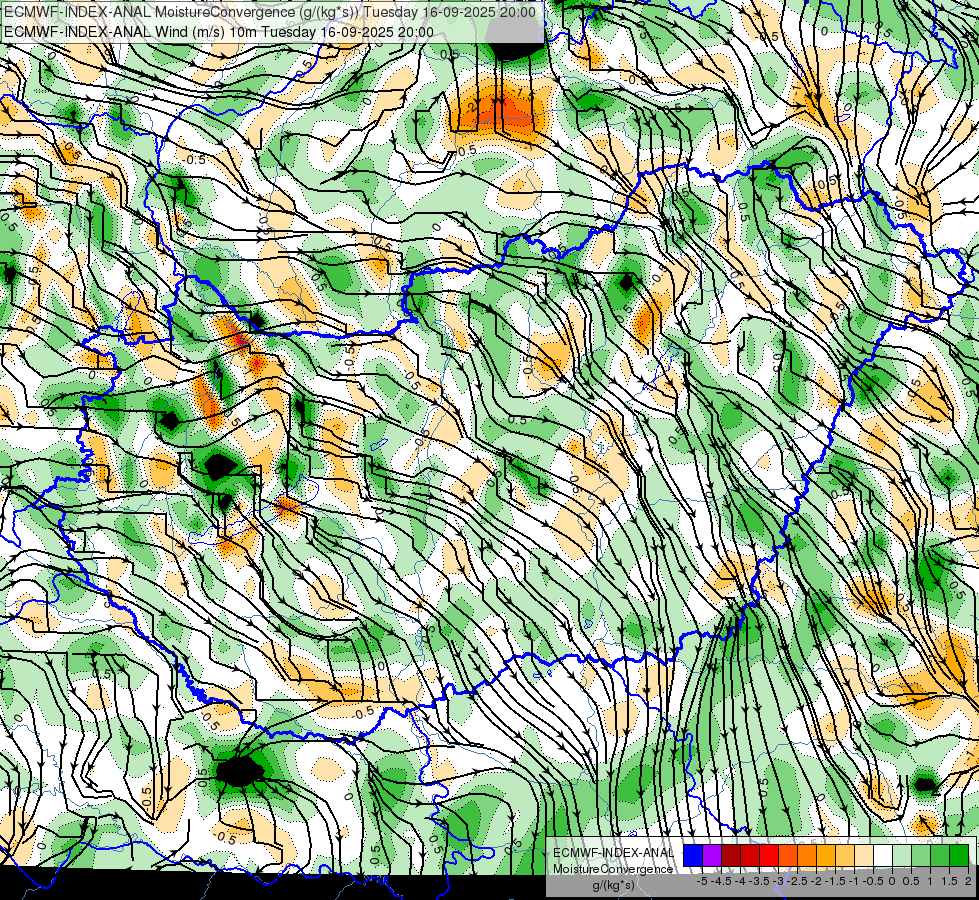The height and width of the screenshot is (900, 979).
Task: Click the palest green swatch between 0 and 0.5
Action: [902, 856]
